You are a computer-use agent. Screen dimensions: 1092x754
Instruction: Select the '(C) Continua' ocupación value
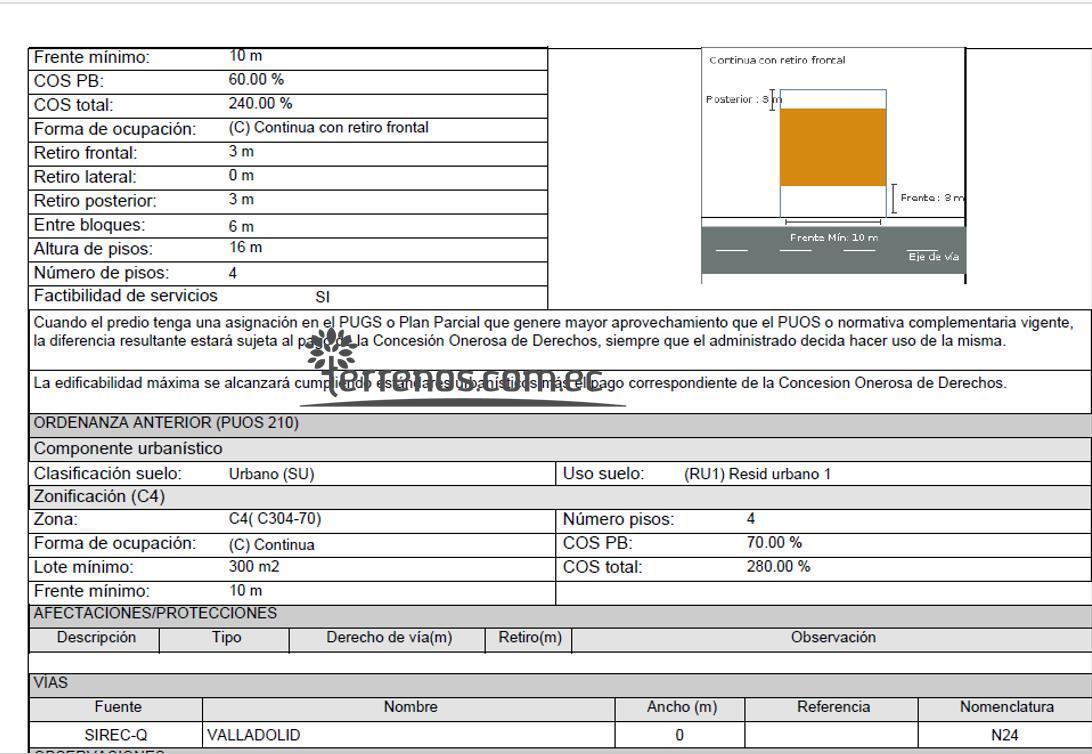[x=272, y=544]
